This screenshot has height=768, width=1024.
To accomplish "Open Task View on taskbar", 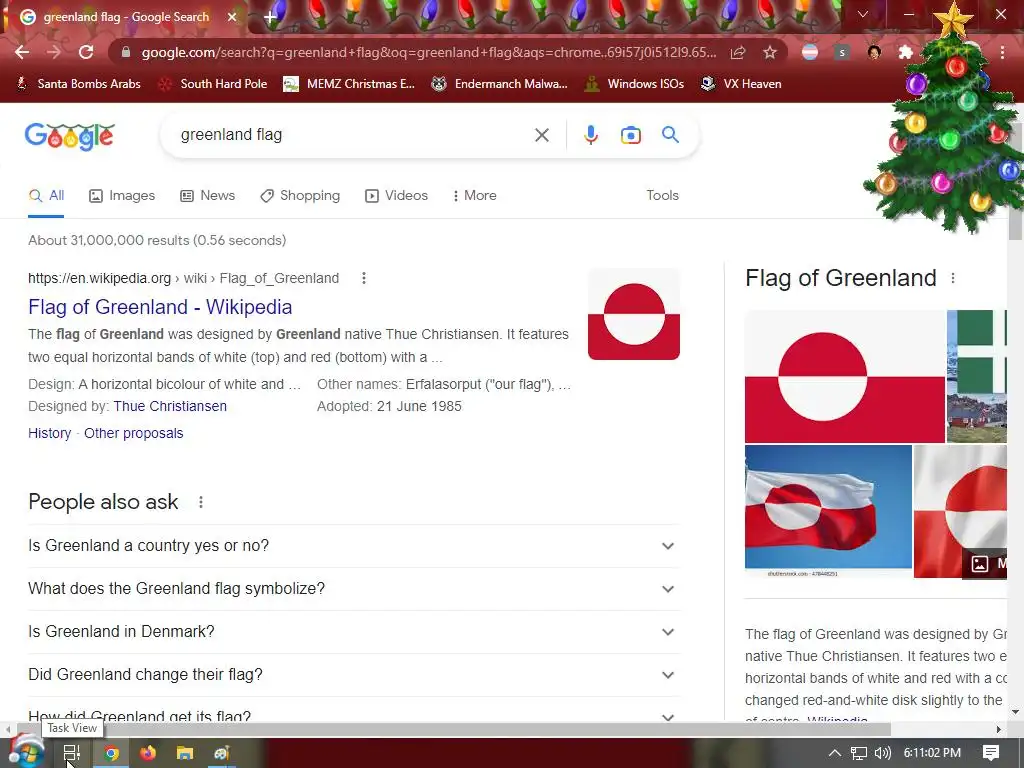I will coord(72,753).
